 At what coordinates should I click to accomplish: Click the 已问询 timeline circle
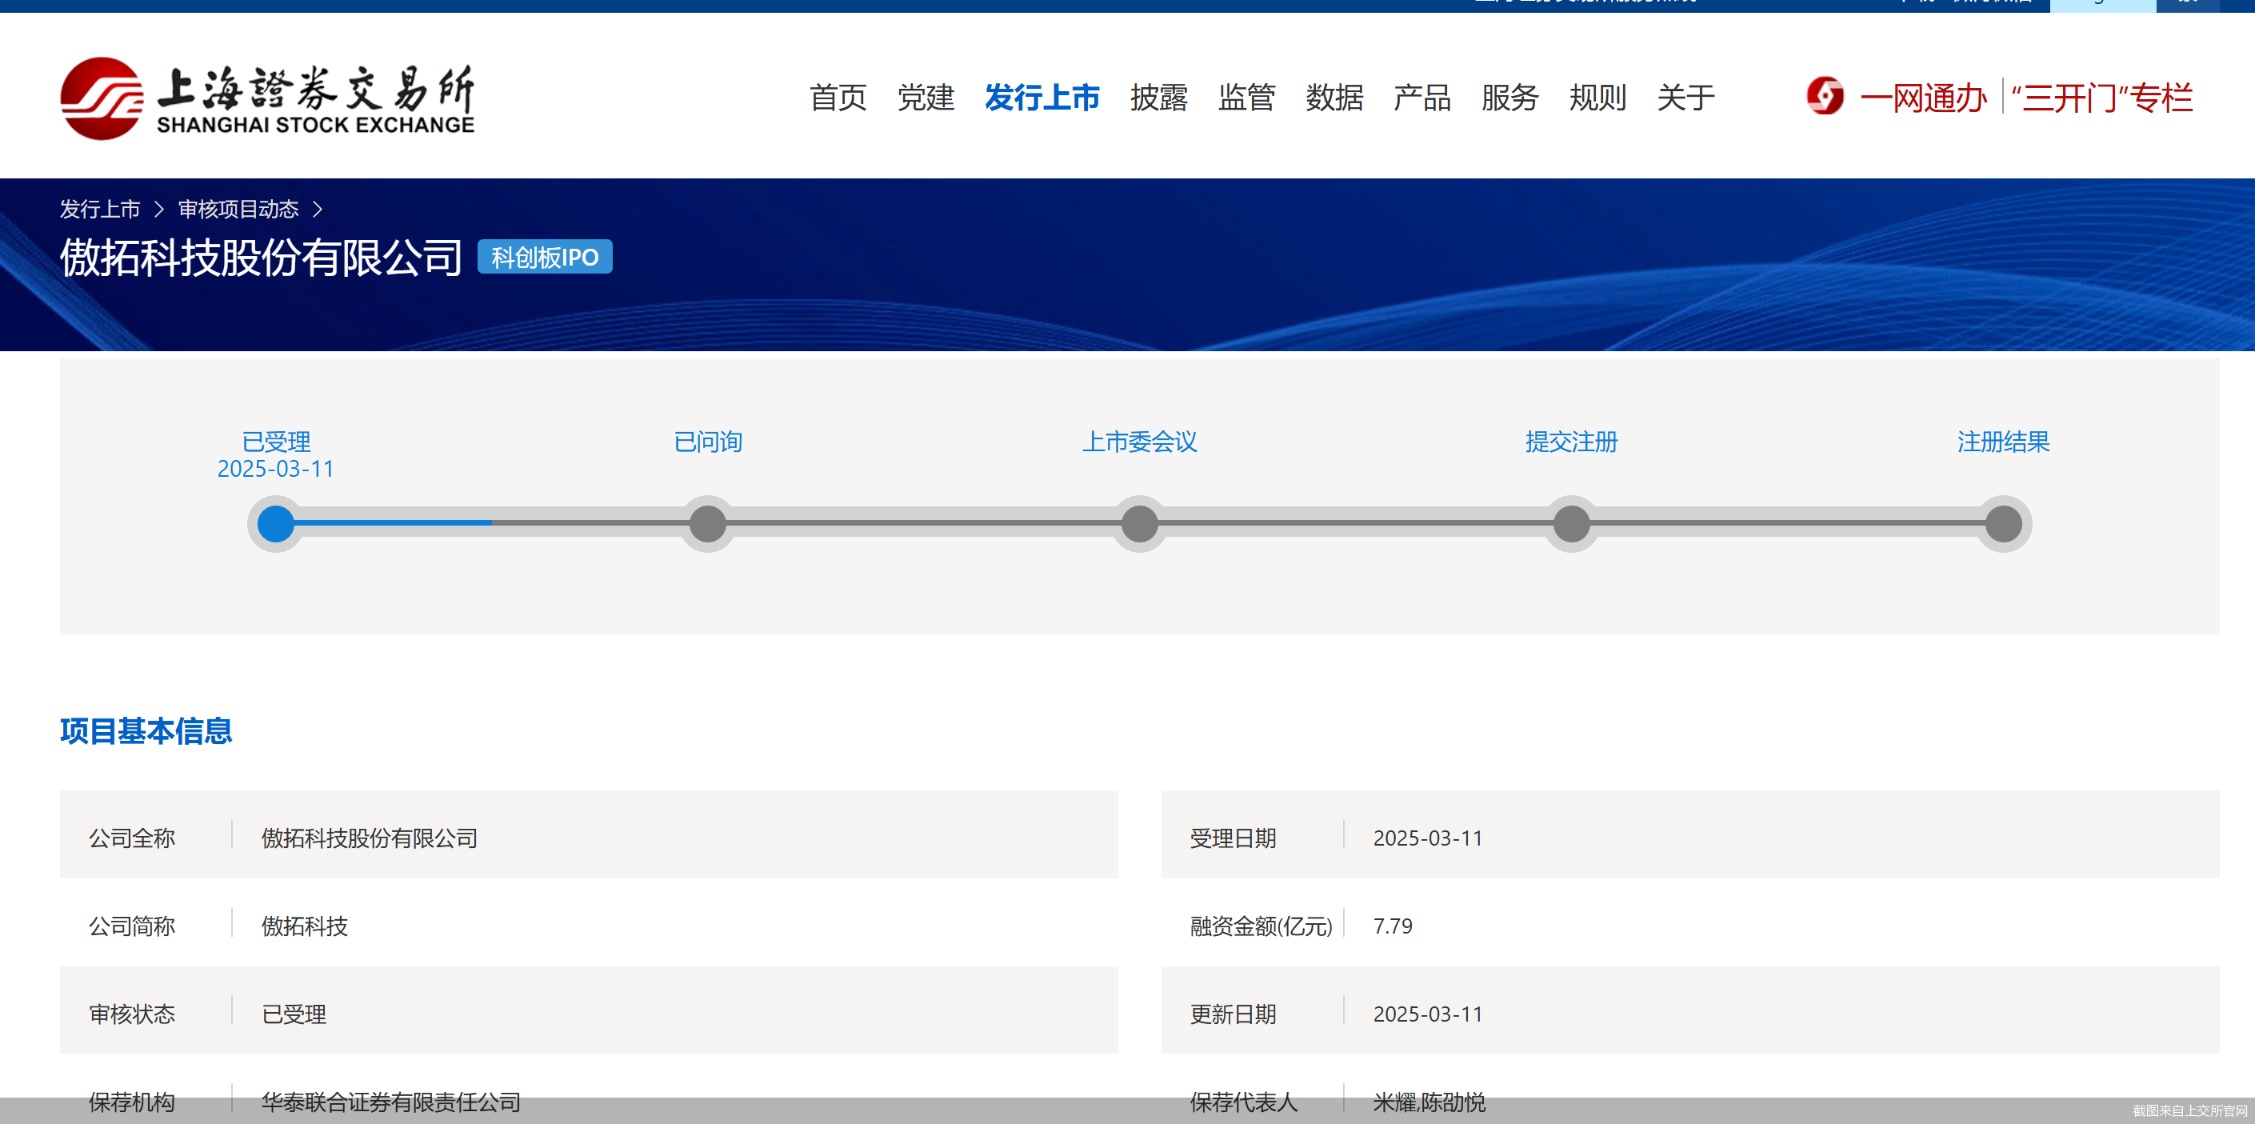click(707, 523)
